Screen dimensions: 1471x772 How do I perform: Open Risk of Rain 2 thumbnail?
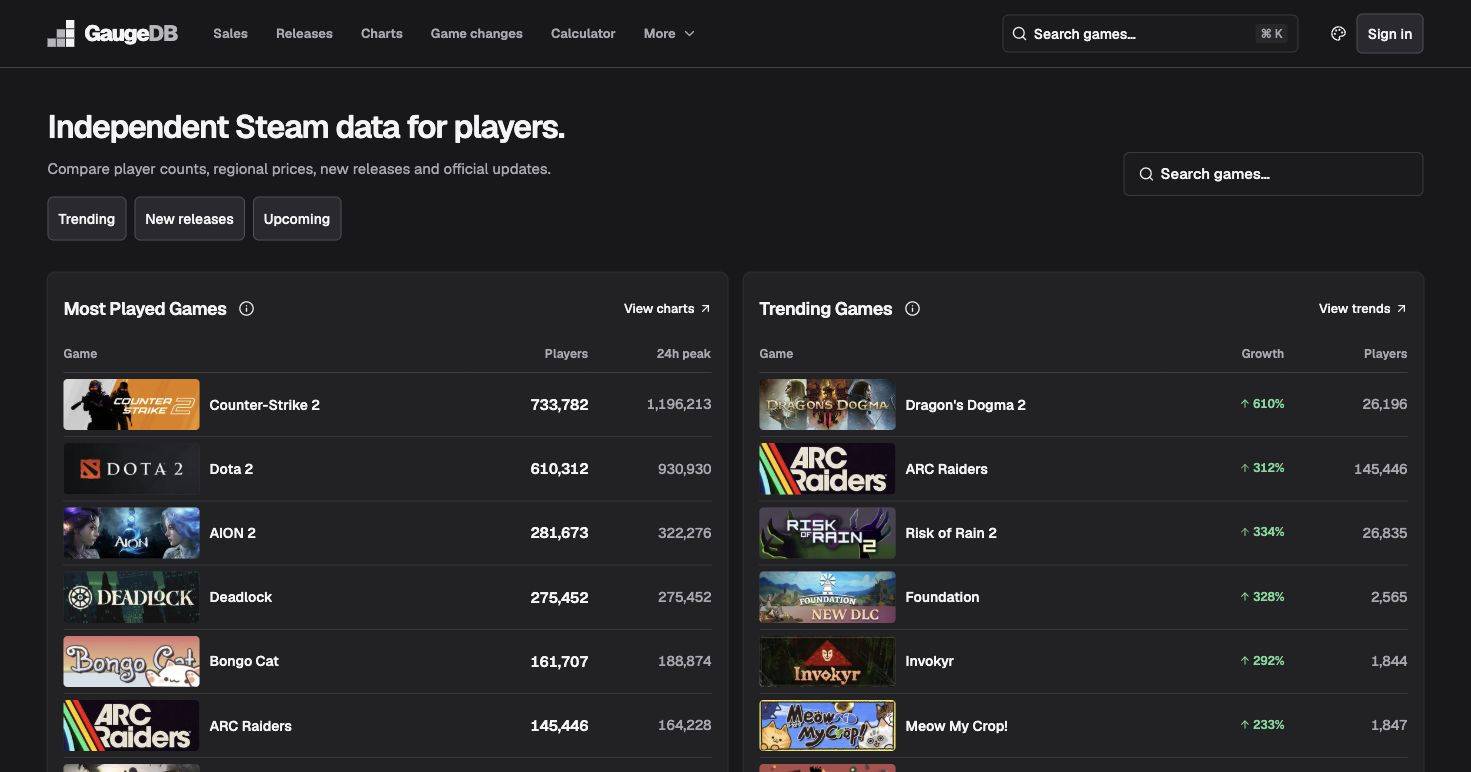click(x=827, y=533)
